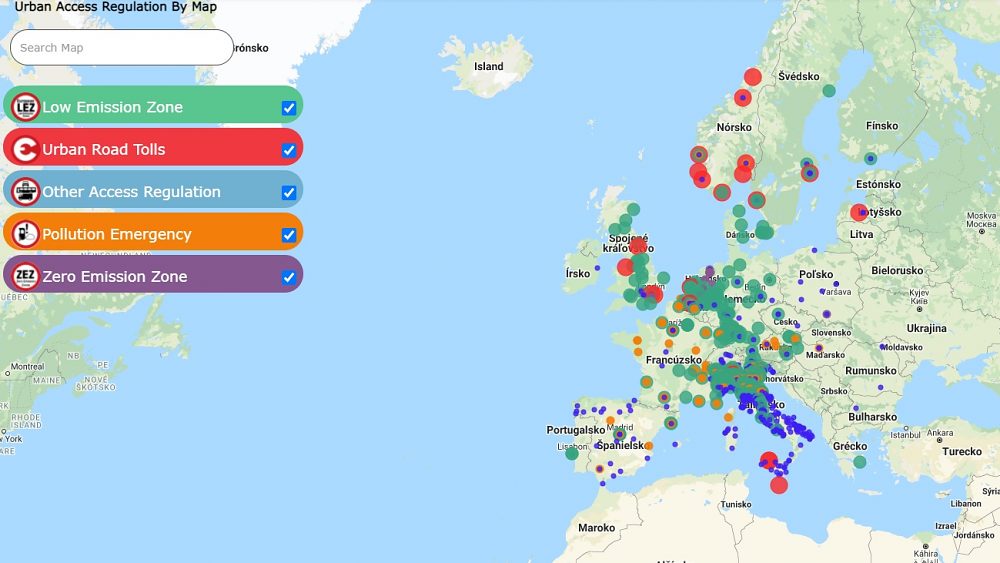Select the green marker in Greece

point(860,462)
